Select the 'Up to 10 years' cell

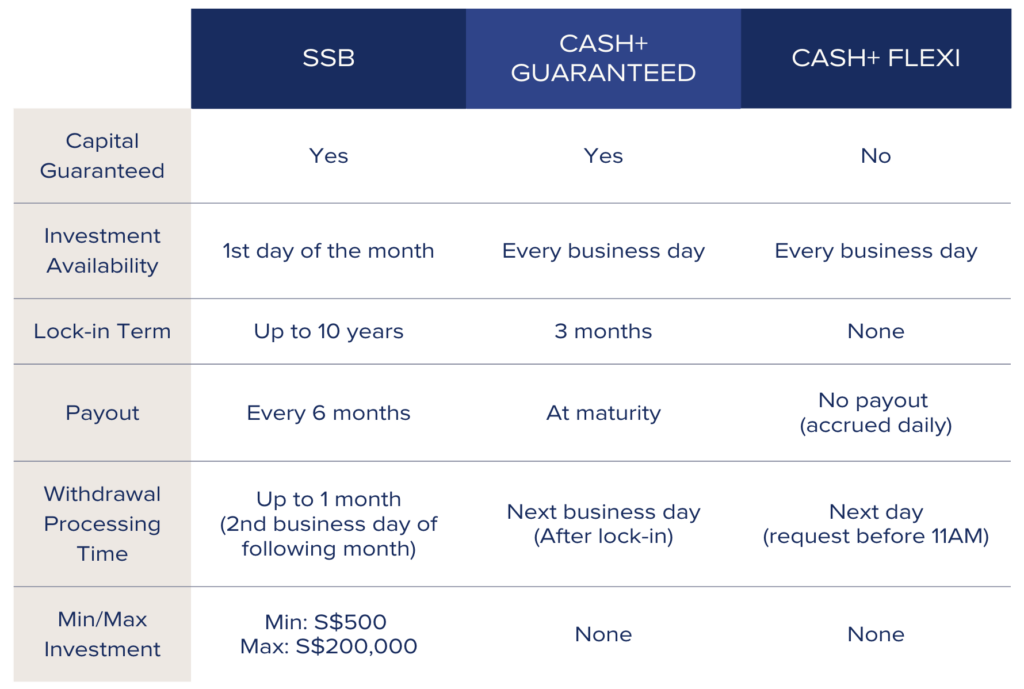328,331
